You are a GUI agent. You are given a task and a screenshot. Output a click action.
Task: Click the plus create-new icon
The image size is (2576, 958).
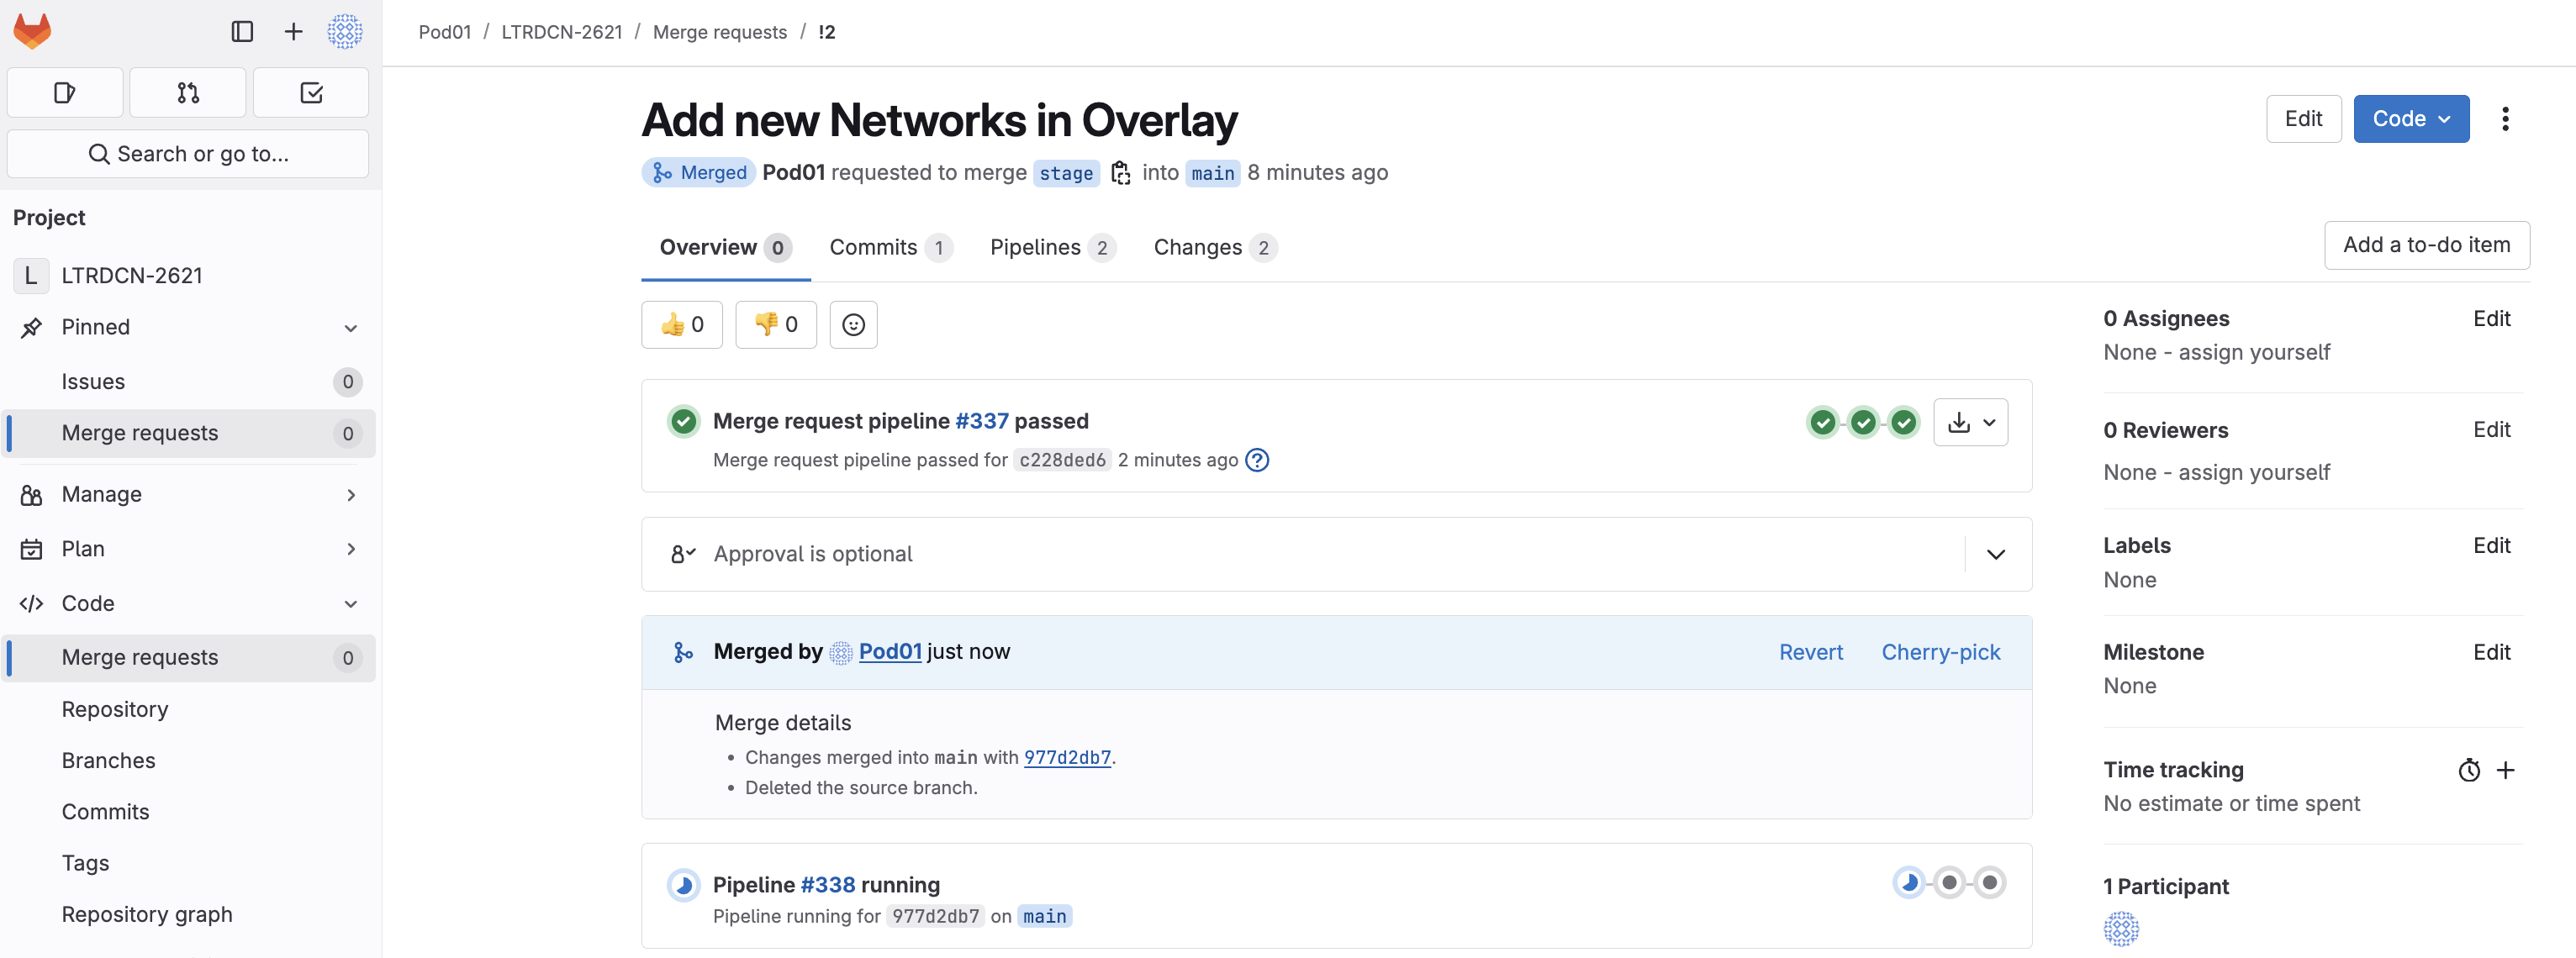[293, 32]
